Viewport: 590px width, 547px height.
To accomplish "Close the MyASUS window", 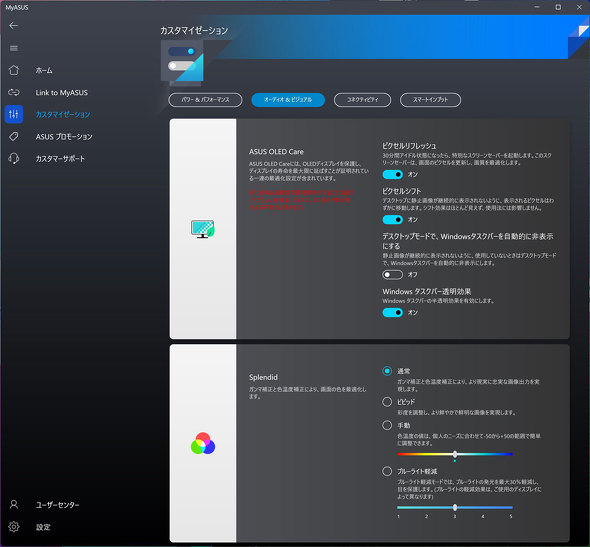I will coord(579,7).
